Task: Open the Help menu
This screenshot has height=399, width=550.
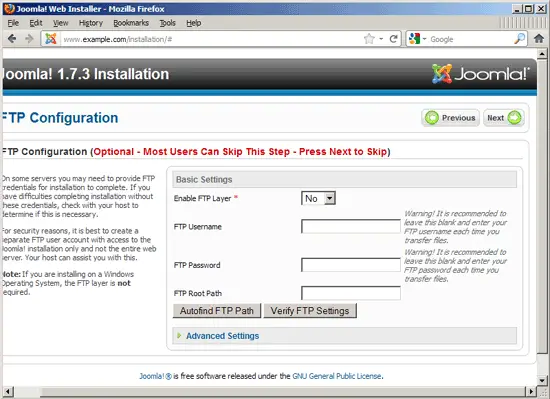Action: point(193,23)
